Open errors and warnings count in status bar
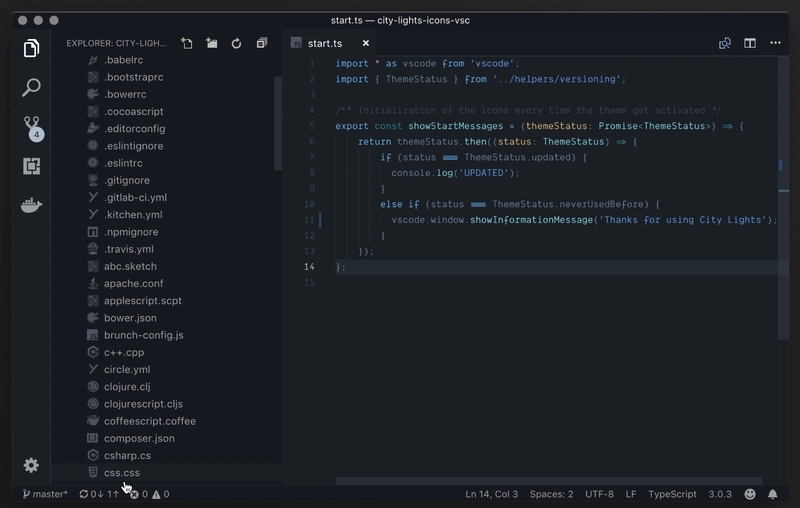The width and height of the screenshot is (800, 508). tap(149, 494)
